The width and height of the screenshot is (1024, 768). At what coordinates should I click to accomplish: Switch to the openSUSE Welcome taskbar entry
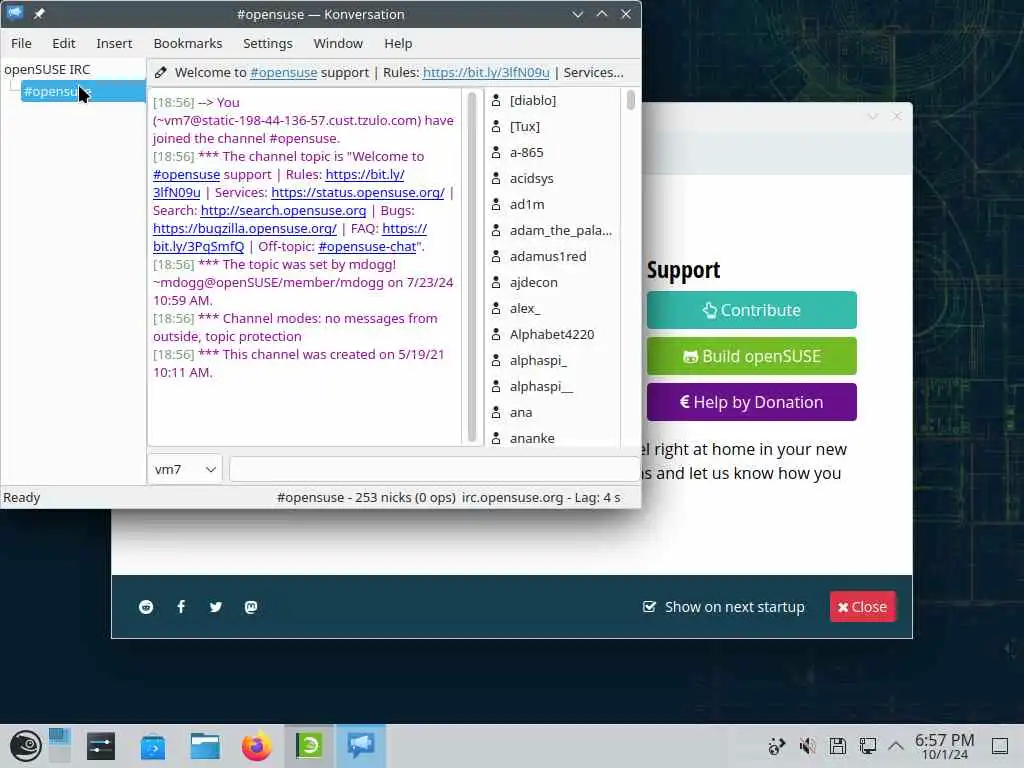[309, 746]
